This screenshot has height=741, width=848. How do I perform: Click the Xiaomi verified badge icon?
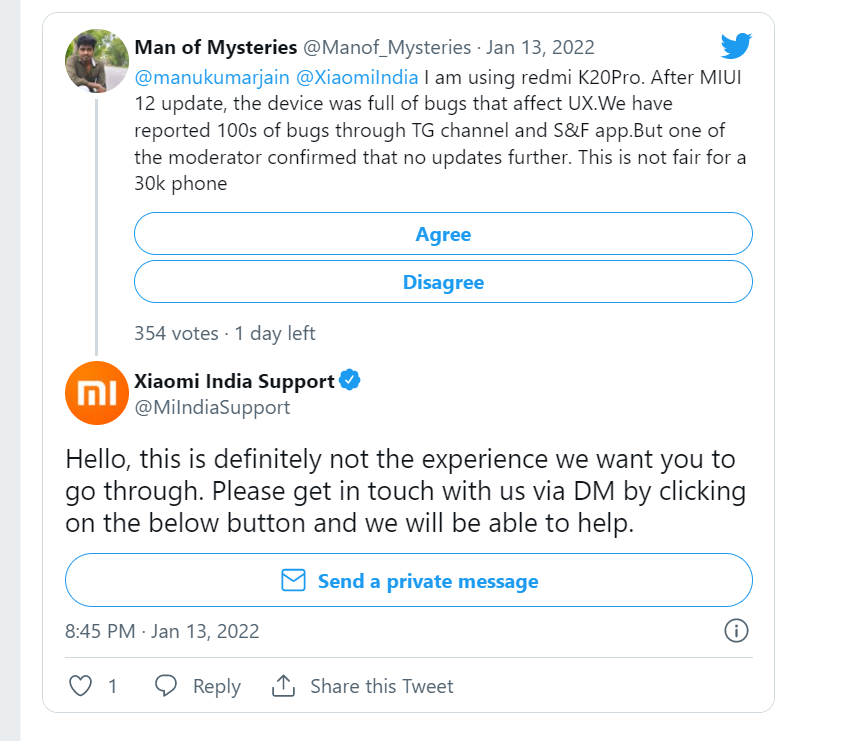pos(350,381)
